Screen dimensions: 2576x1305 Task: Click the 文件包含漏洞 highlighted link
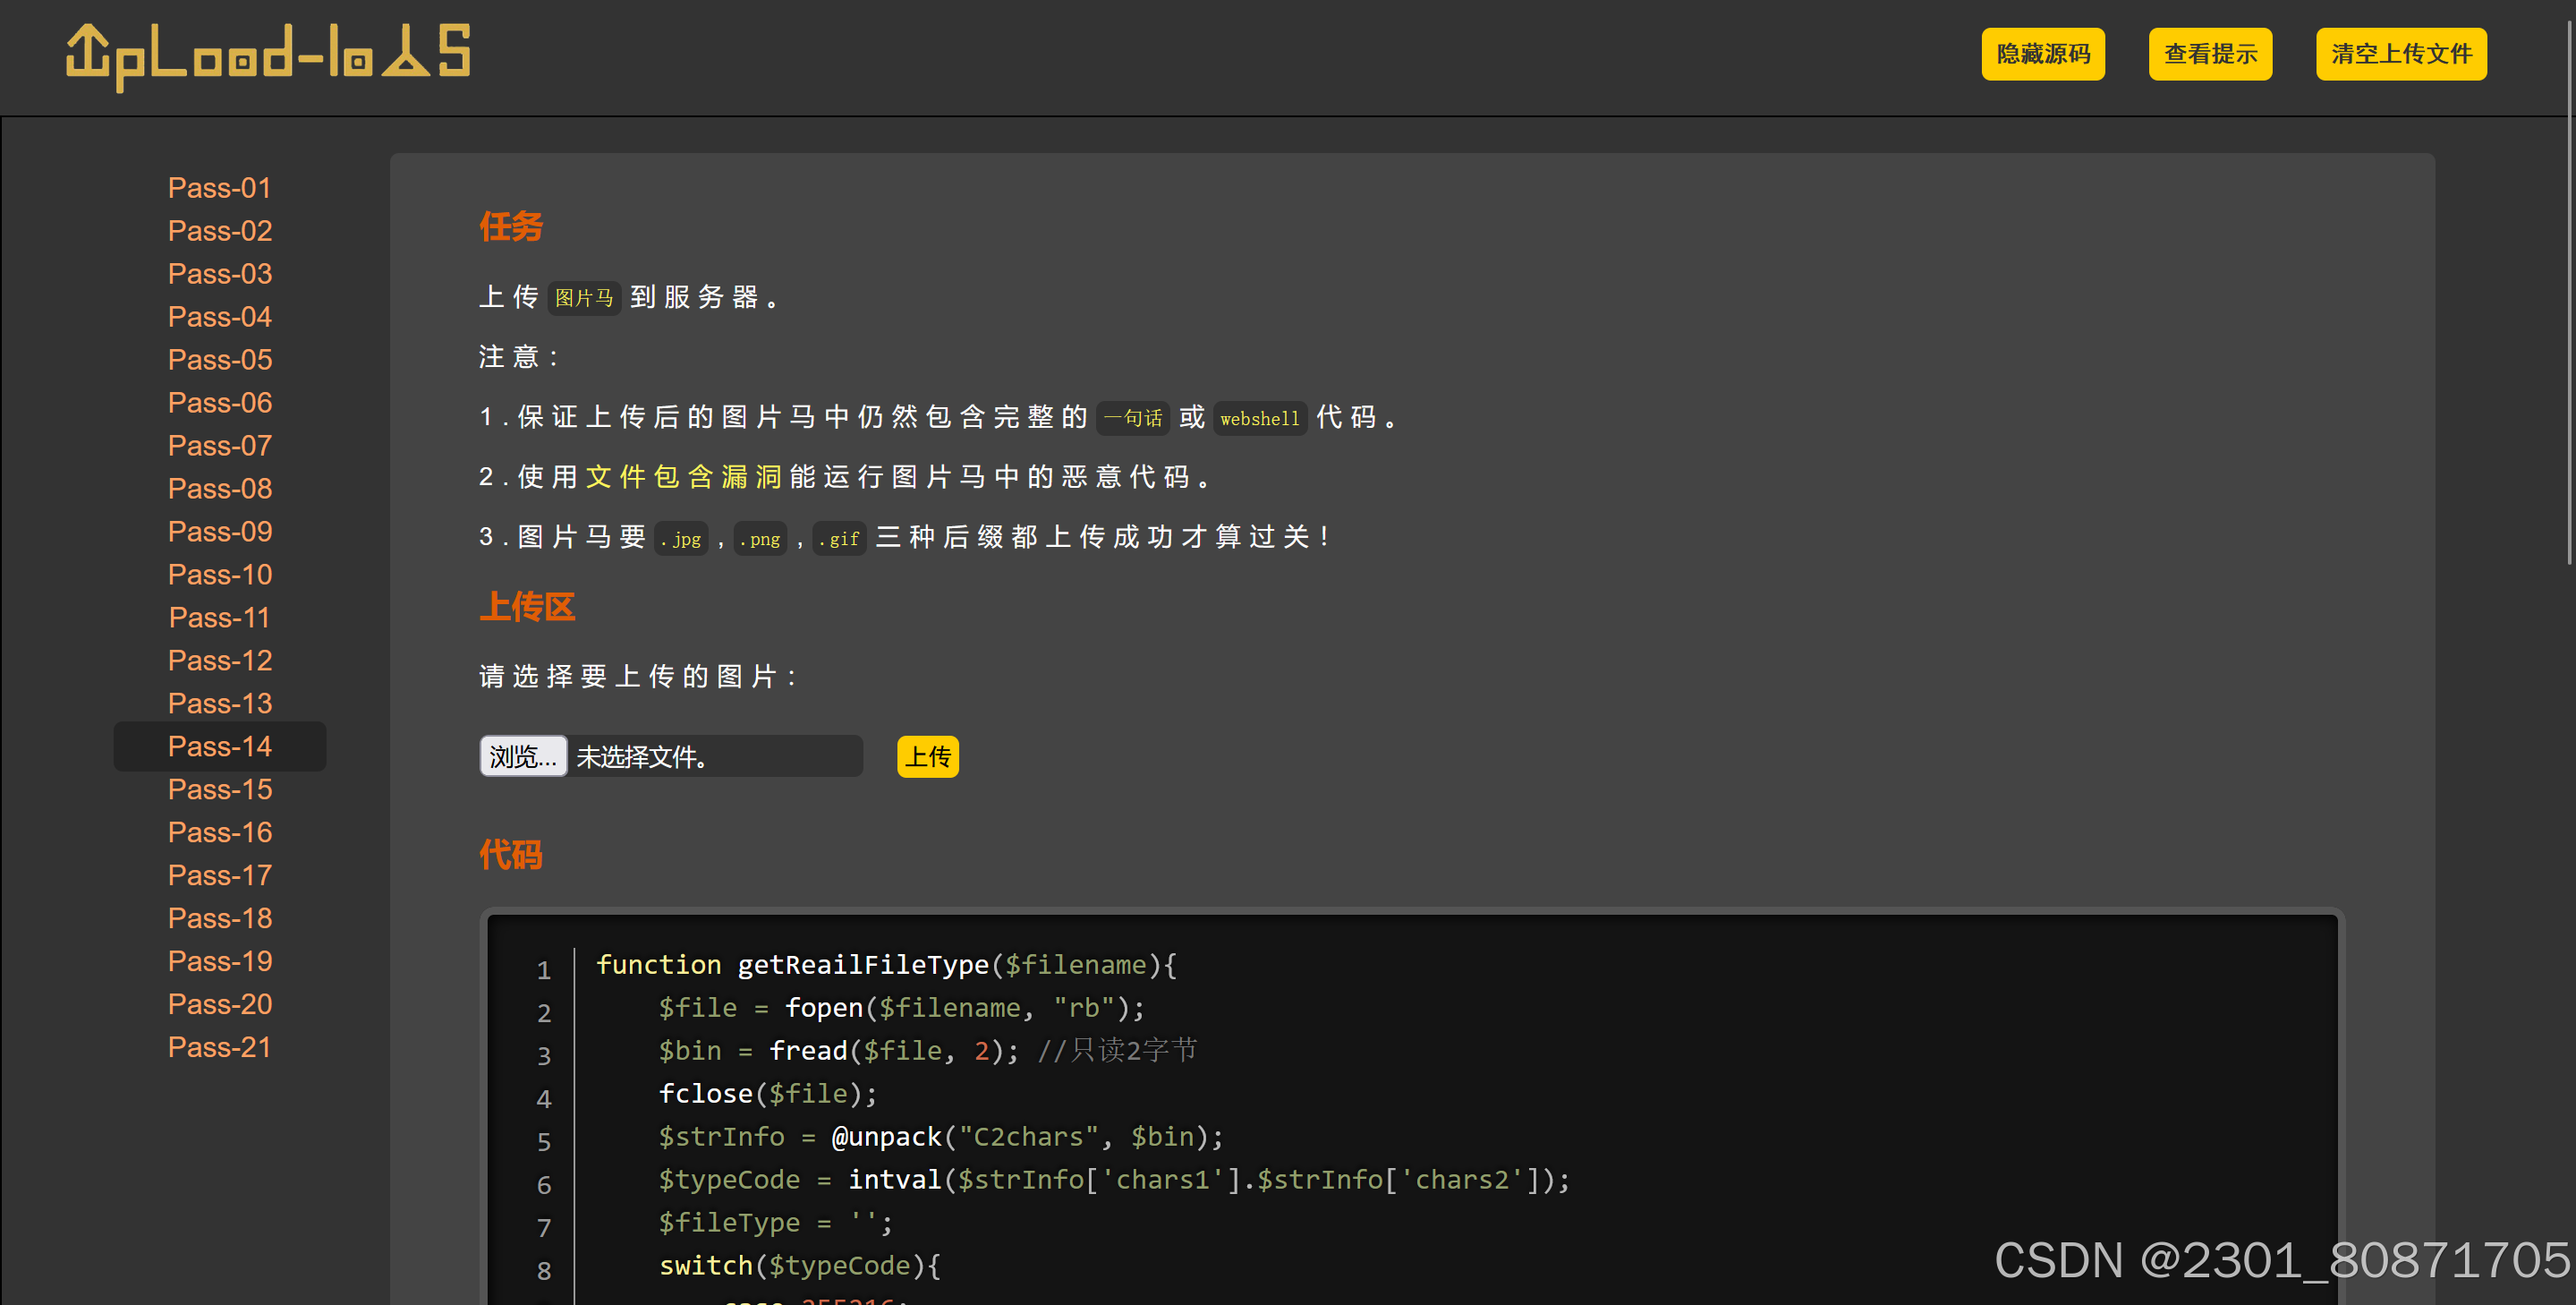[x=683, y=477]
